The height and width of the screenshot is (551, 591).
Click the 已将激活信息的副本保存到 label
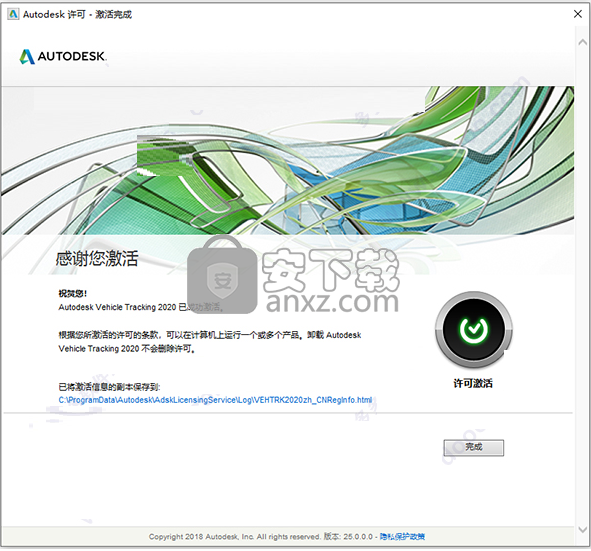point(109,387)
